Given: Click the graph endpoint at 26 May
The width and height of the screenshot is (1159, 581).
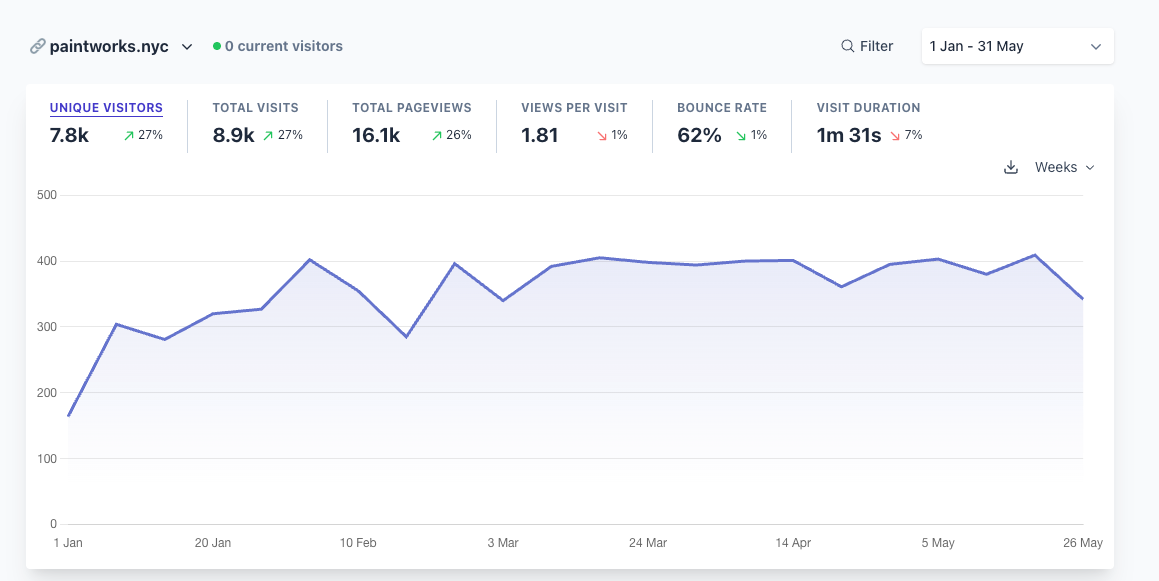Looking at the screenshot, I should (x=1083, y=299).
